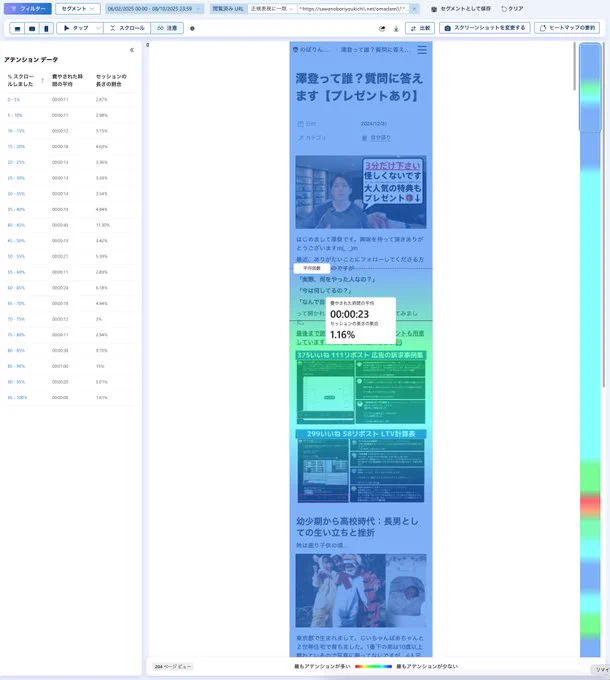Sort by % スクロールしました column

25,80
